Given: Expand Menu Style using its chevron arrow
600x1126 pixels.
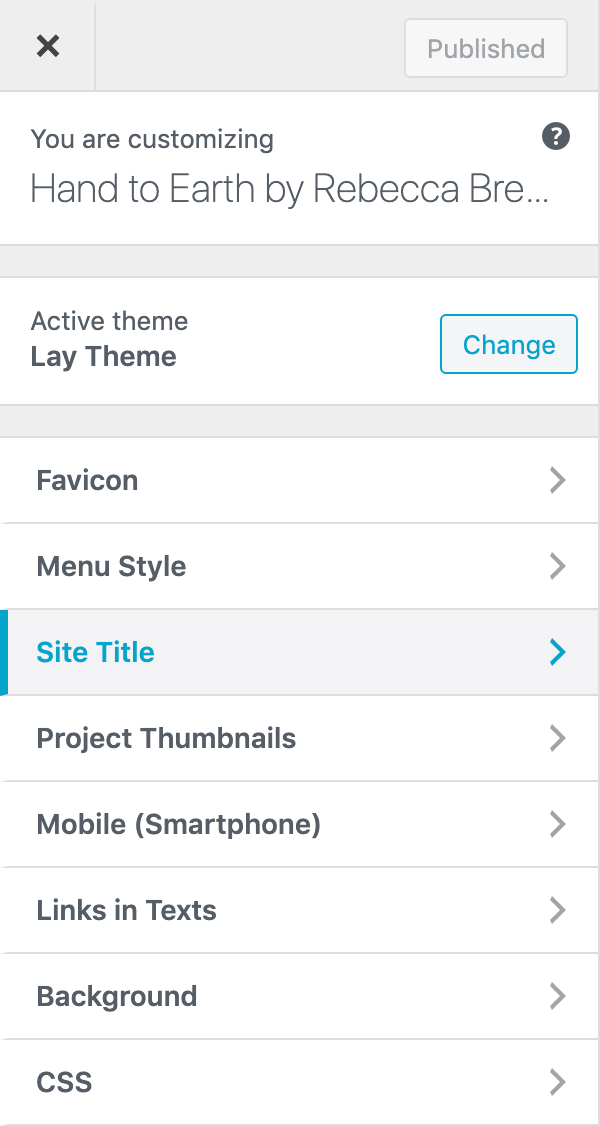Looking at the screenshot, I should pos(558,566).
